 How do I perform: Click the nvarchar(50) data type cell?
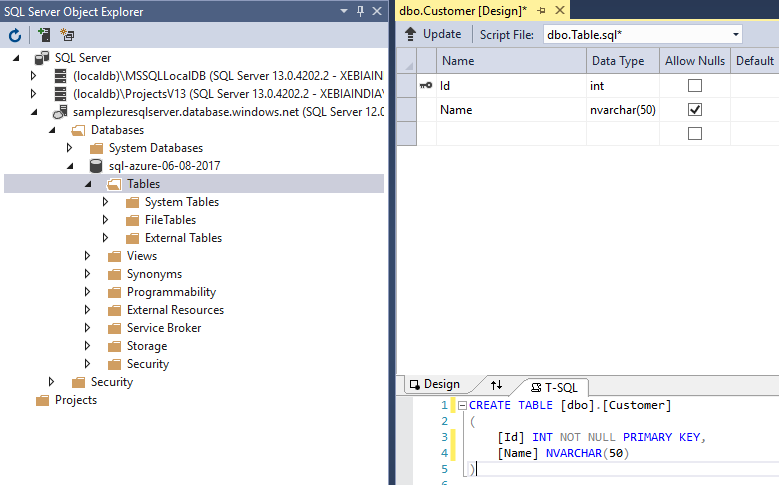click(623, 110)
